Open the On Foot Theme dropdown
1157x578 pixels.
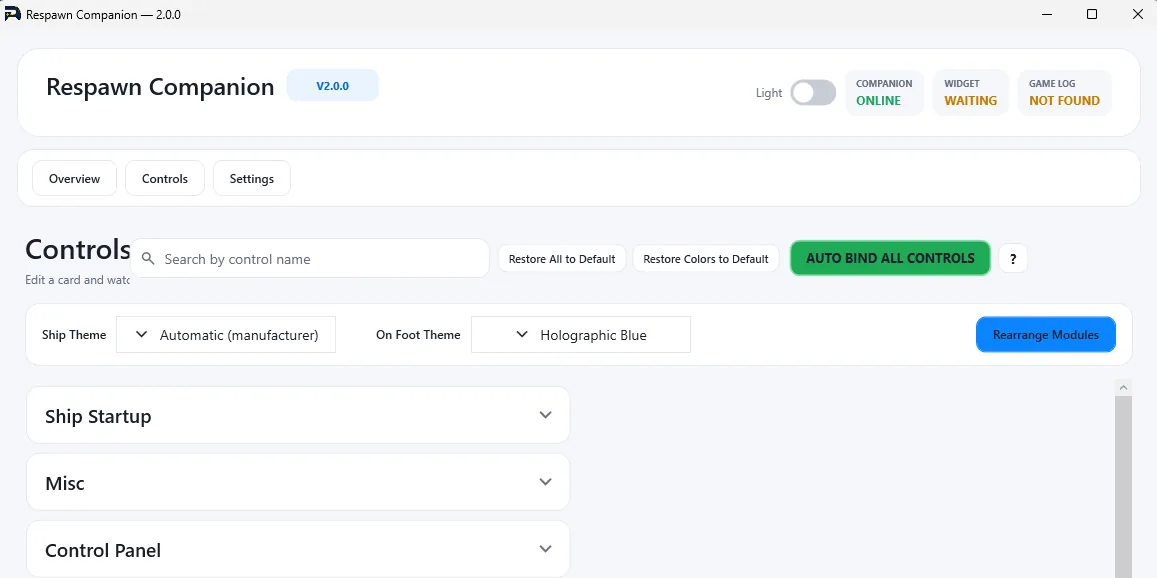click(x=581, y=335)
